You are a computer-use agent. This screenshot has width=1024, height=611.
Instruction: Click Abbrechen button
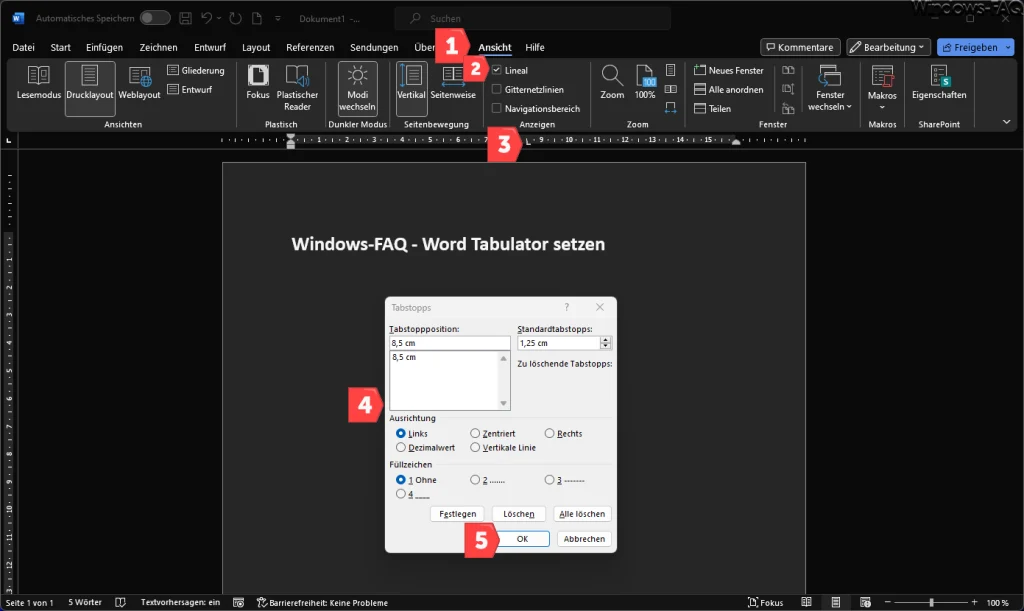[584, 539]
